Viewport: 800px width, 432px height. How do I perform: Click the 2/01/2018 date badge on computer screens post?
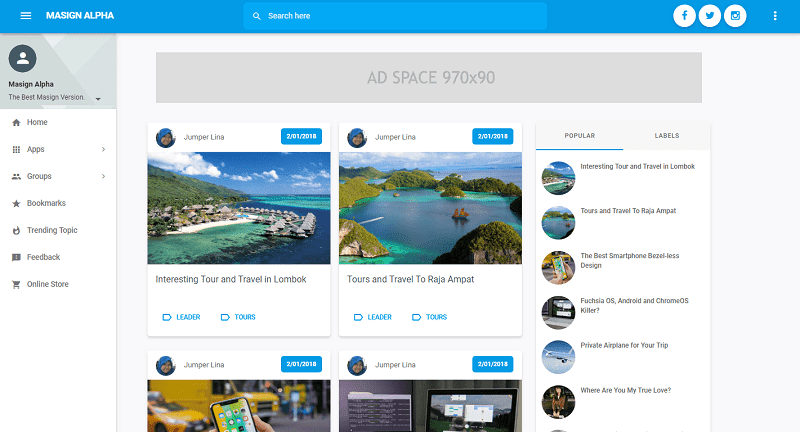click(493, 364)
